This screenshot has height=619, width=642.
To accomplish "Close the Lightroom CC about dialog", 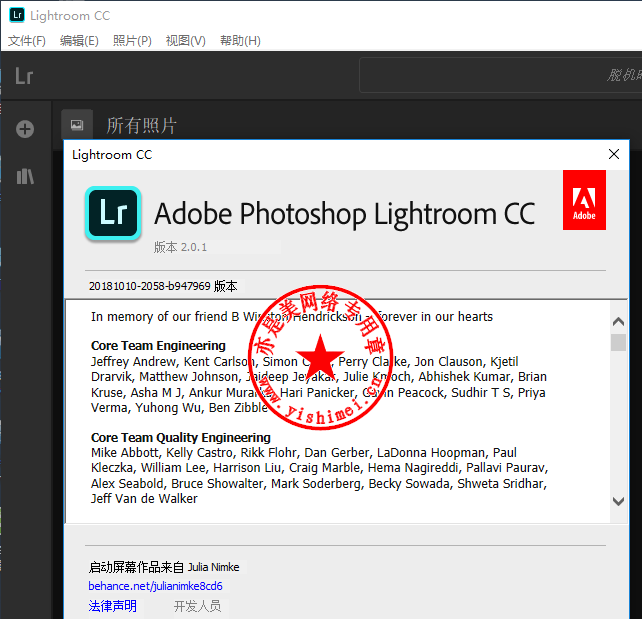I will [614, 154].
